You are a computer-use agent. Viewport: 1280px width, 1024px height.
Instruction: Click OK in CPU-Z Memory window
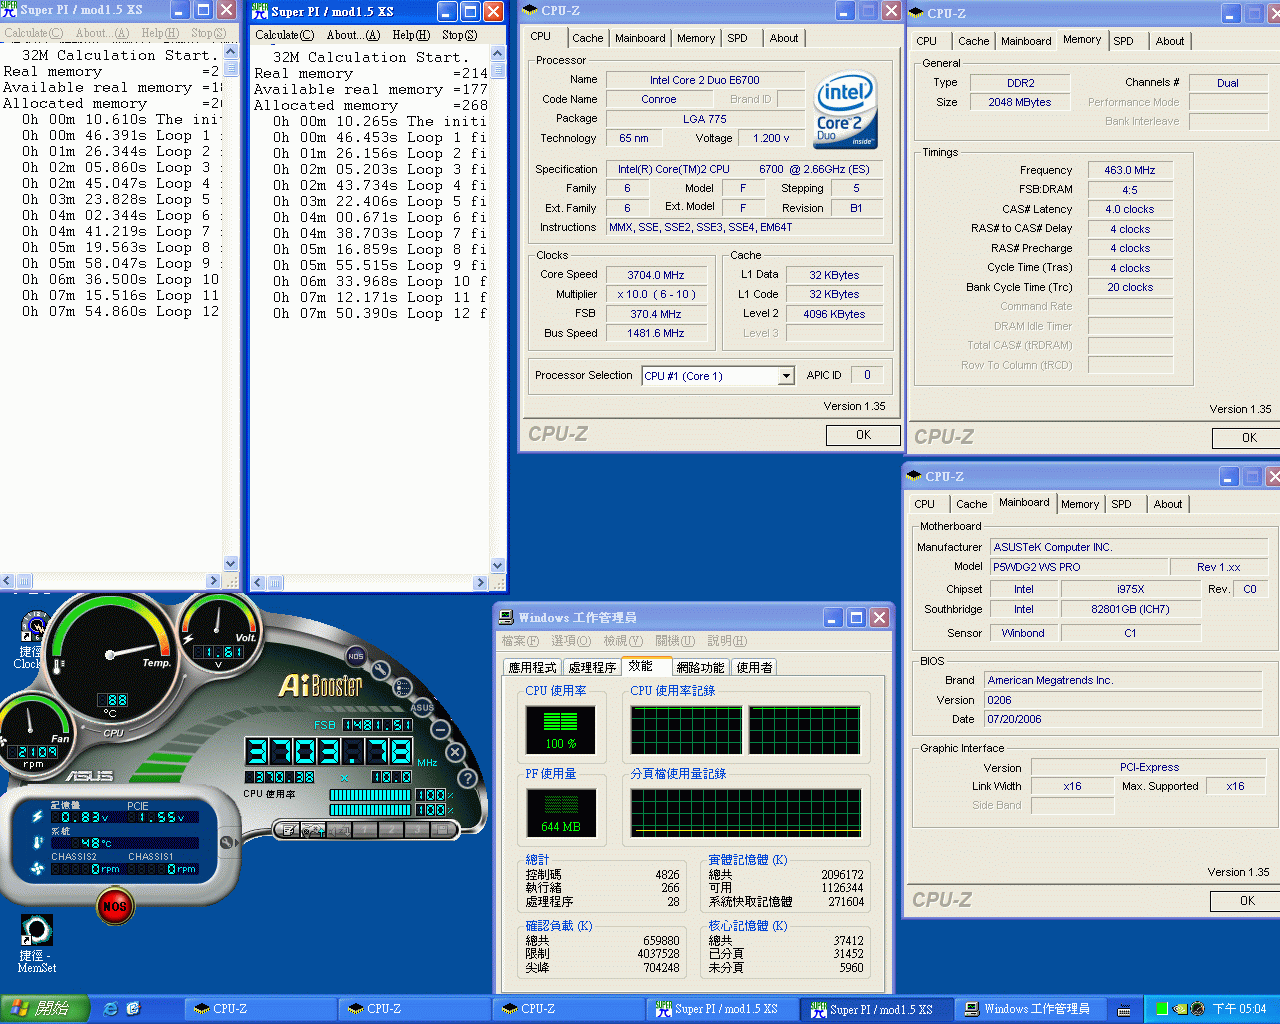click(1248, 438)
